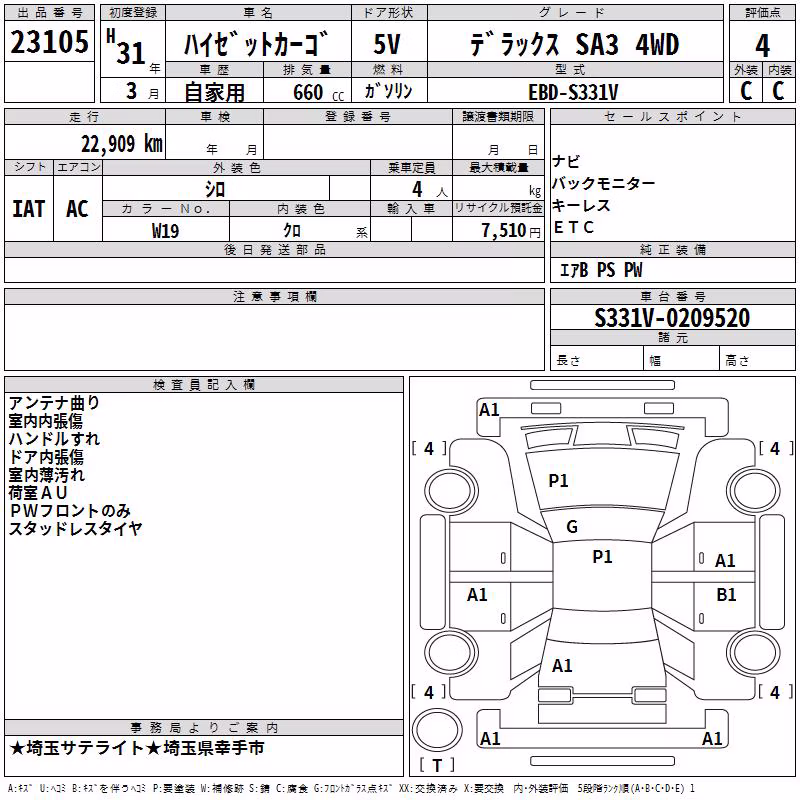
Task: Click displacement value 660 cc
Action: 319,92
